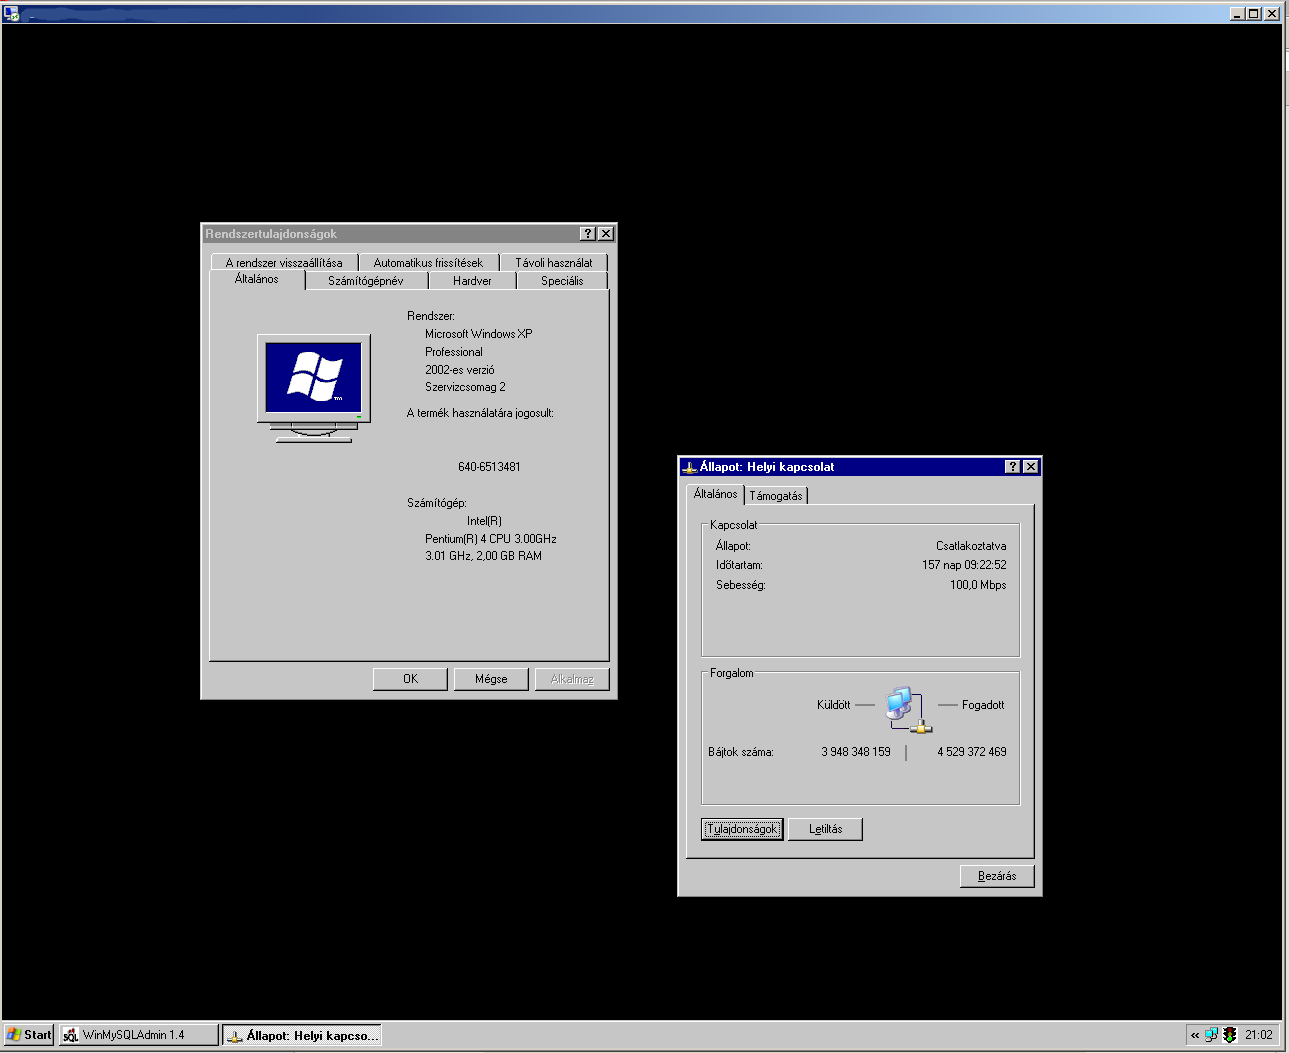1289x1053 pixels.
Task: Click the speed value 100,0 Mbps
Action: pyautogui.click(x=978, y=585)
